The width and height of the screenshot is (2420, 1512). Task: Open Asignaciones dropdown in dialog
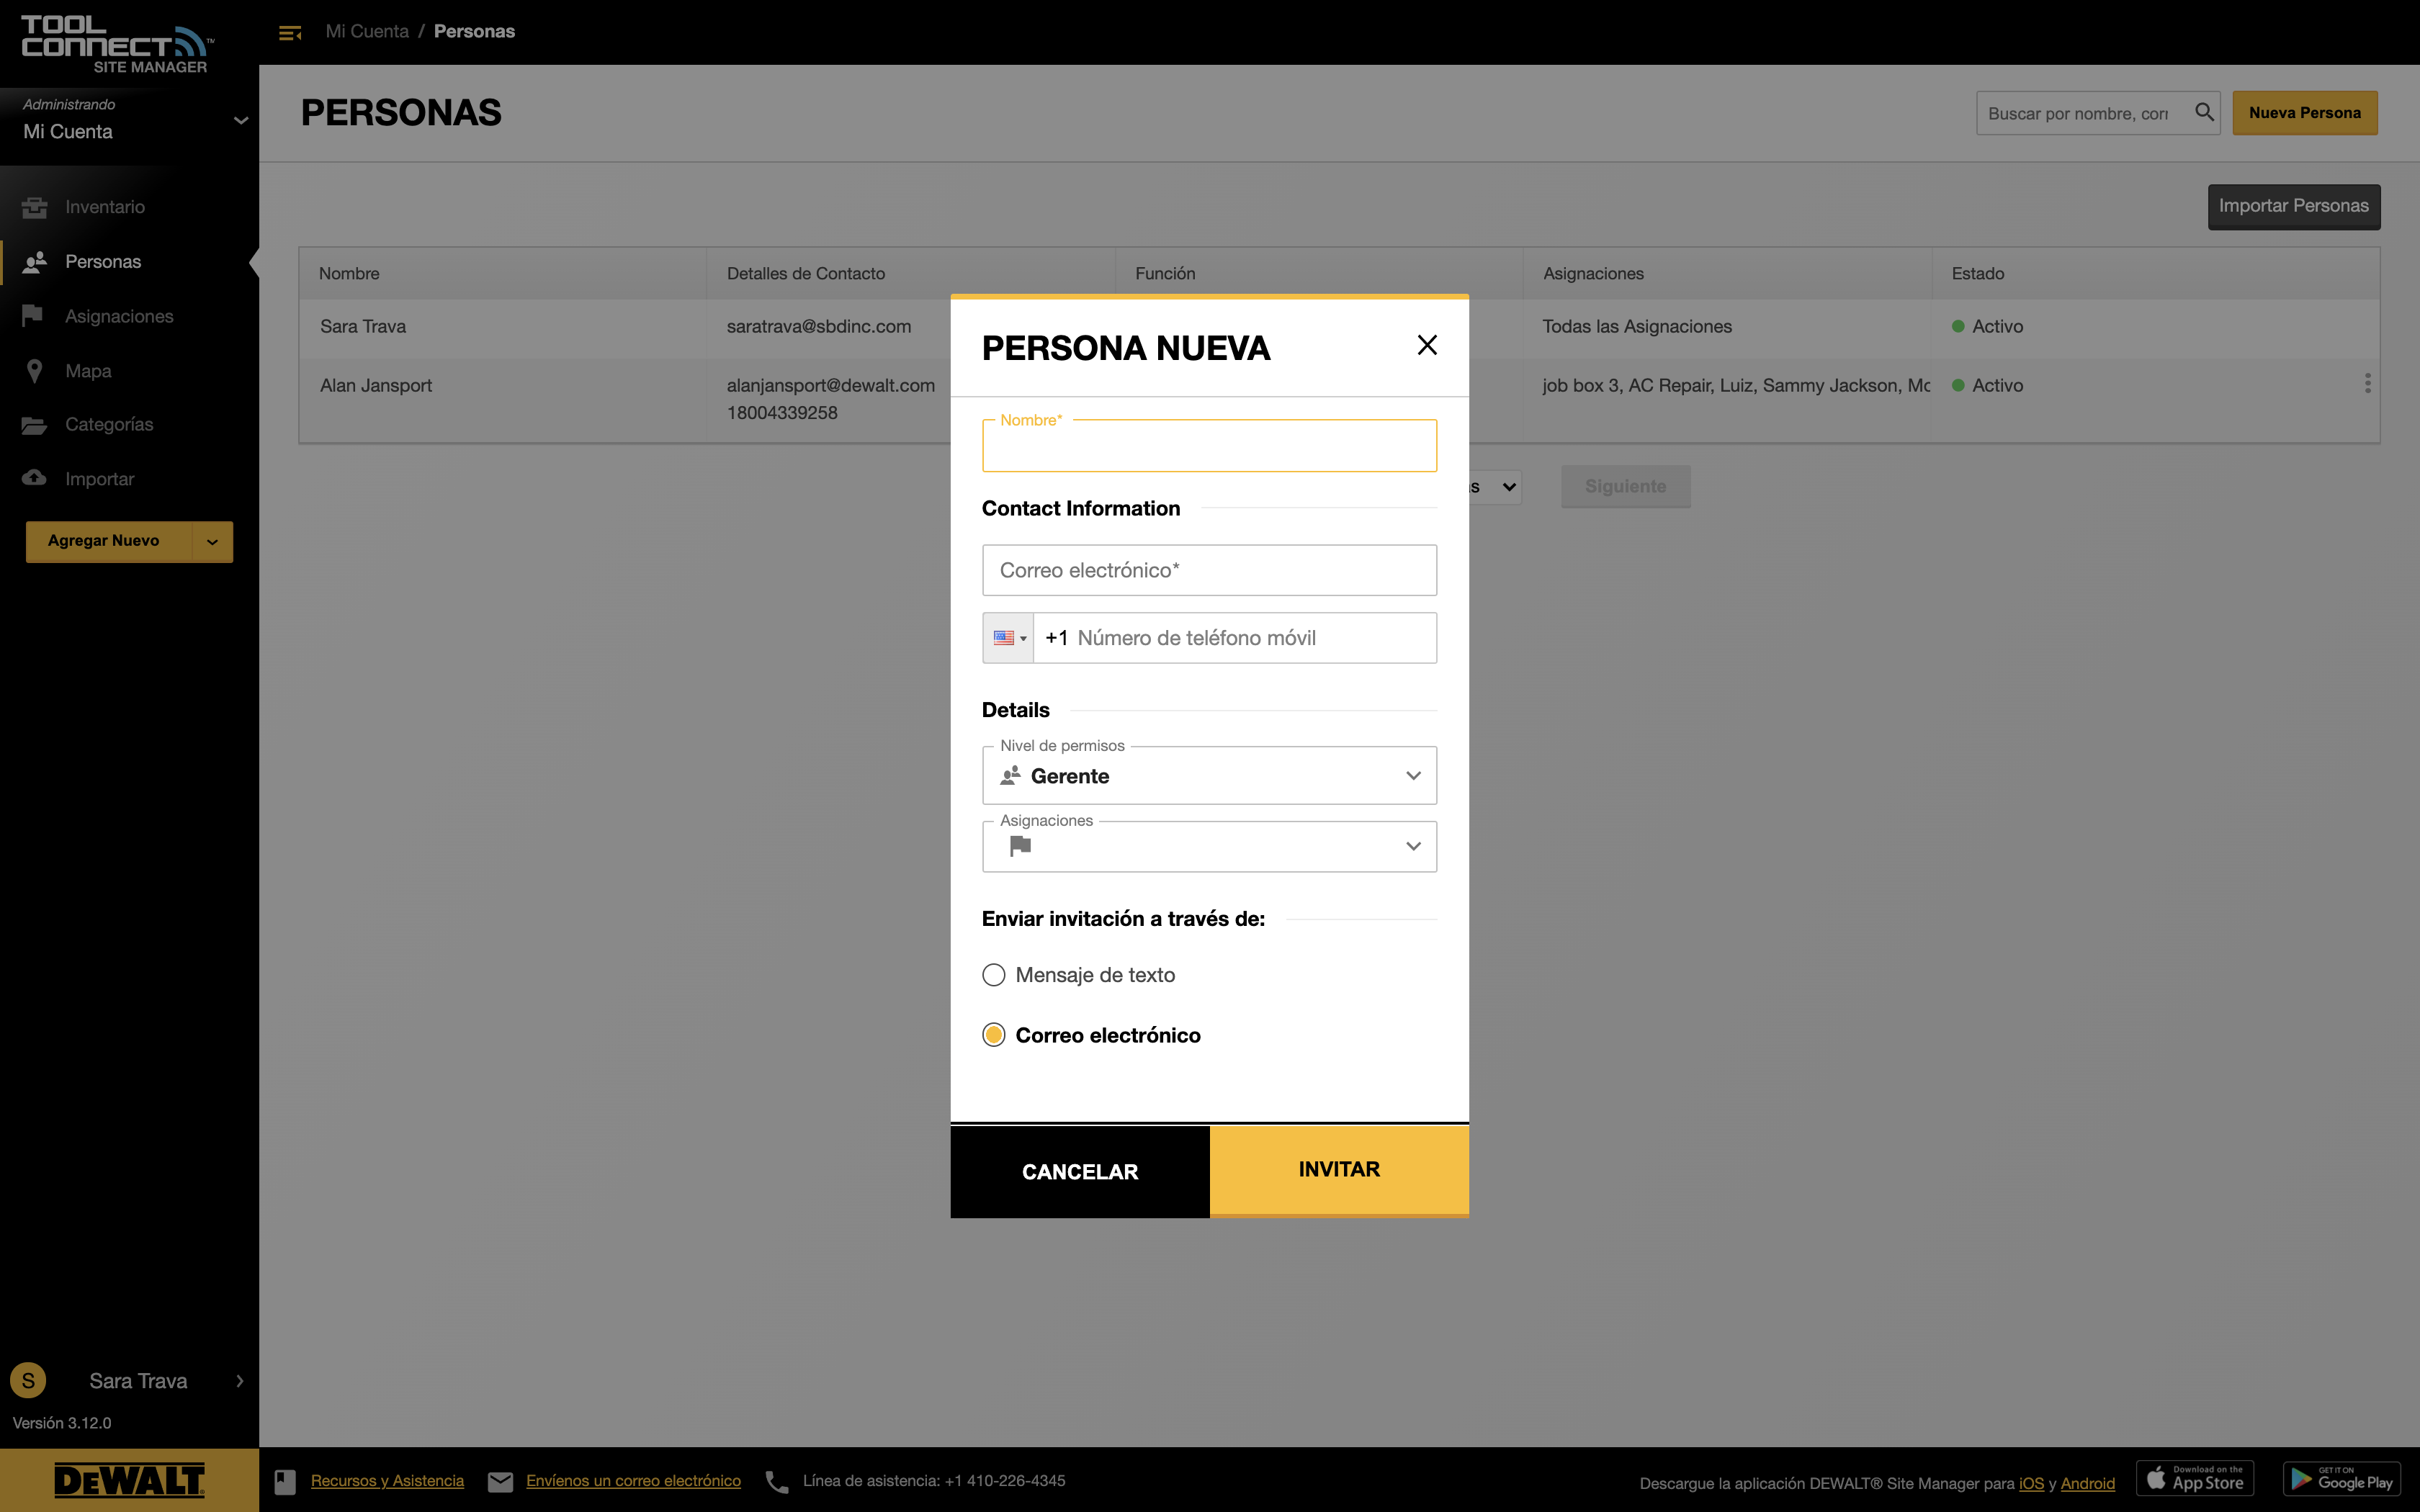coord(1209,846)
